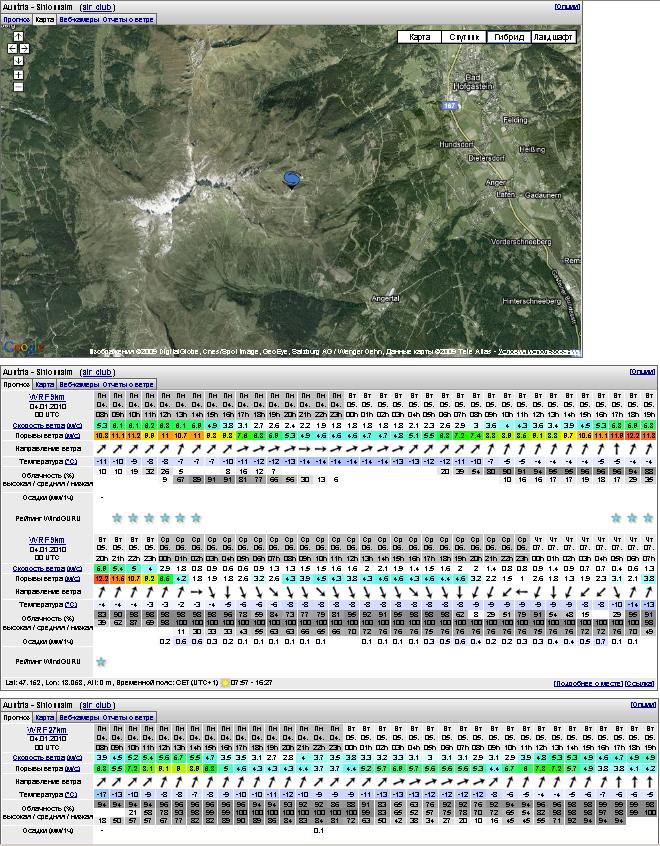Image resolution: width=660 pixels, height=846 pixels.
Task: Pan the map down with arrow button
Action: 18,60
